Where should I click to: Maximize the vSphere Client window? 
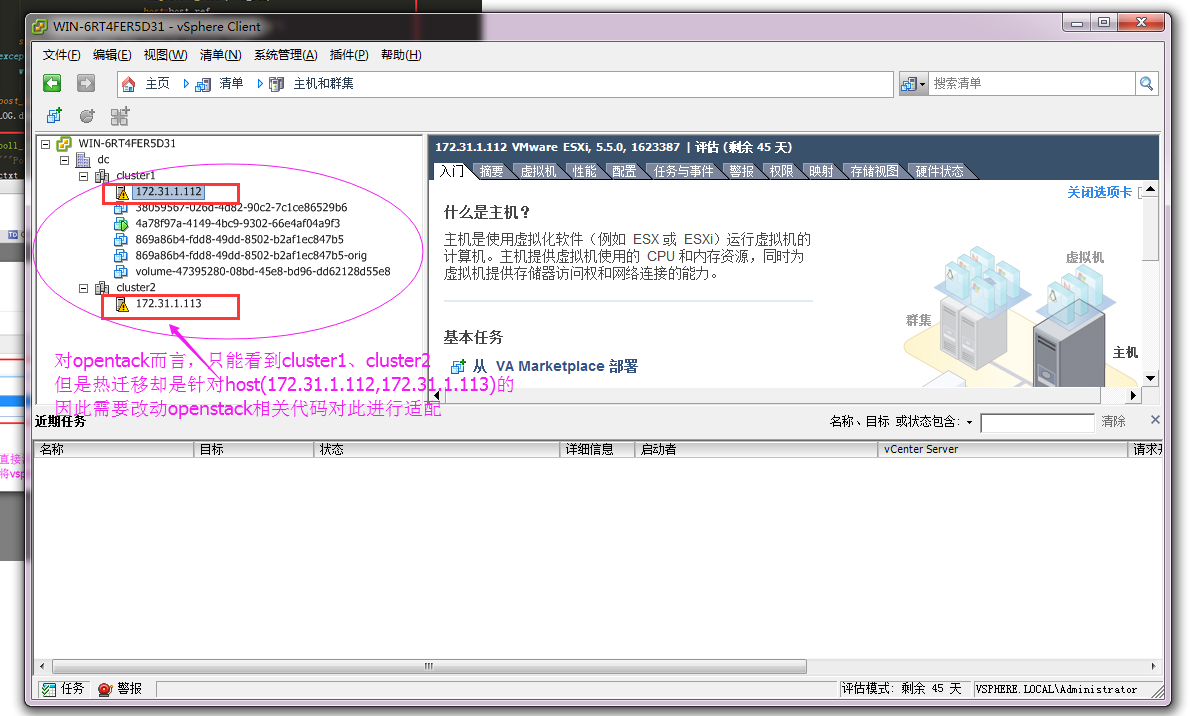click(1104, 22)
